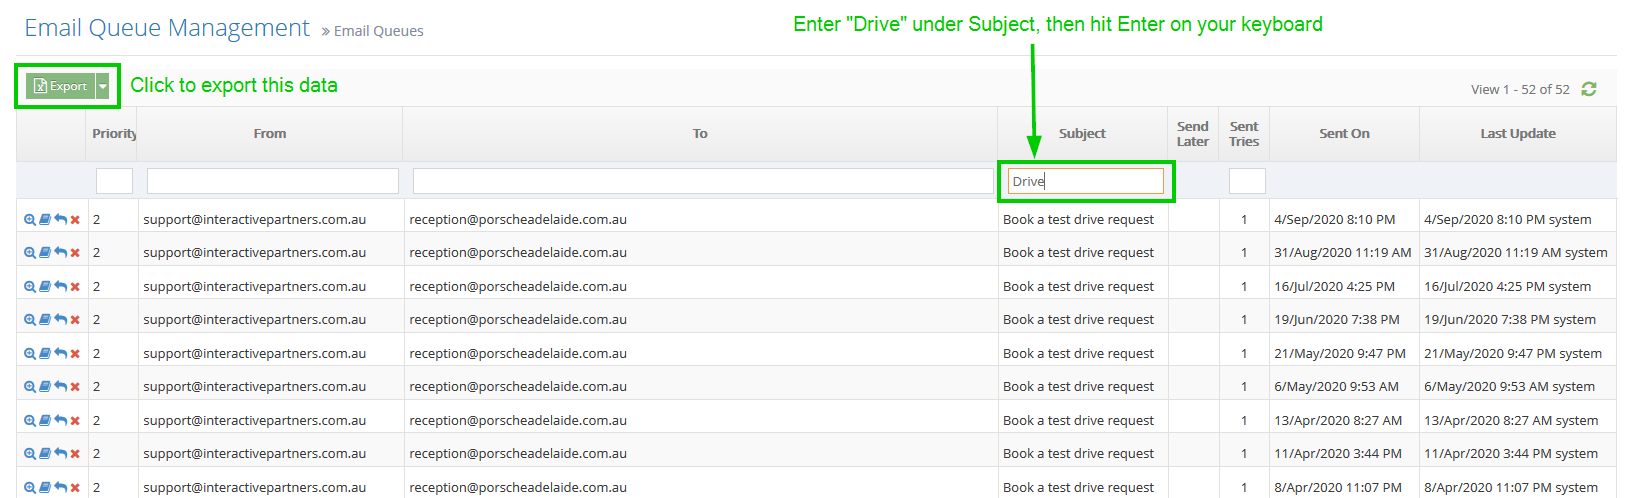The image size is (1630, 498).
Task: Sort the grid by the Sent On column
Action: (x=1344, y=134)
